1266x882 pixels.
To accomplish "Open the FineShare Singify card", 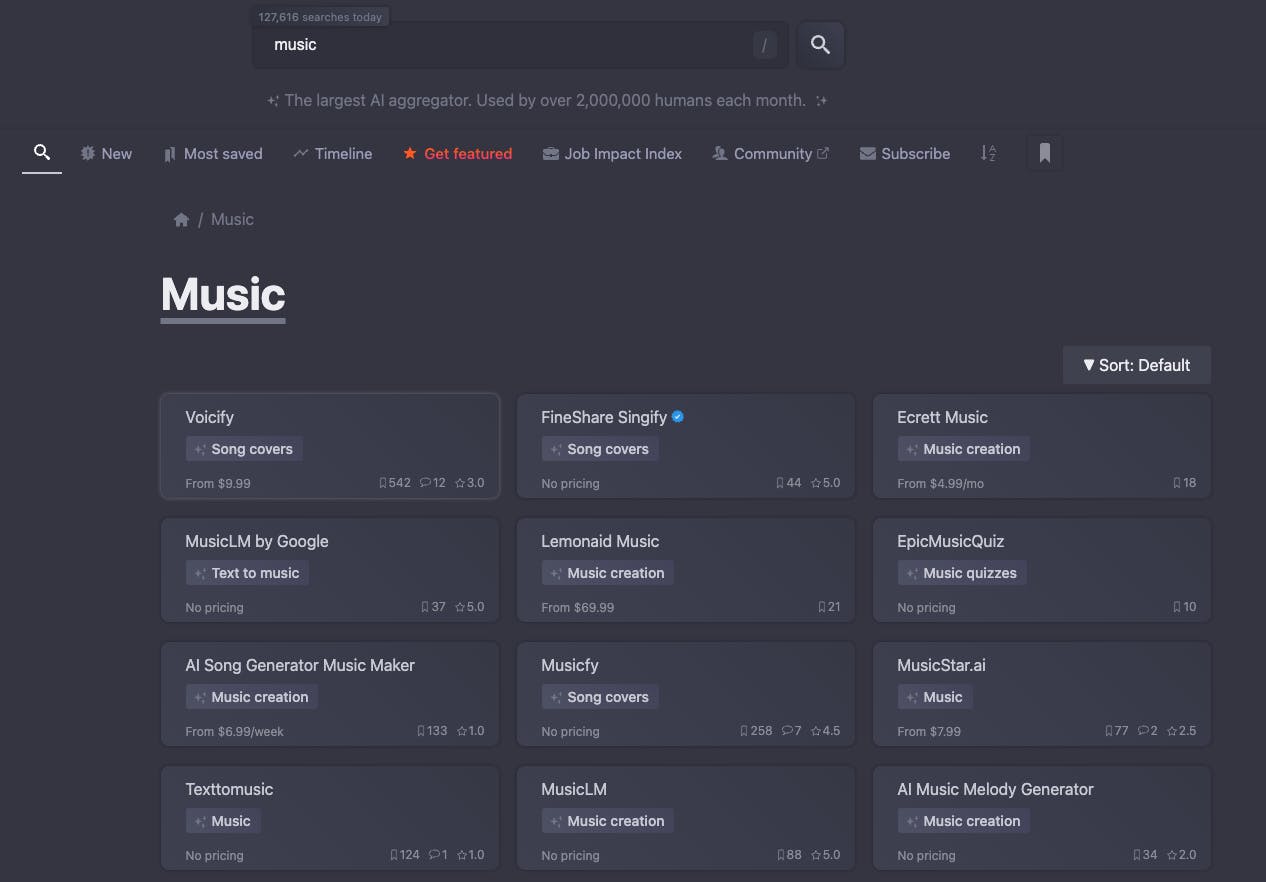I will pyautogui.click(x=686, y=446).
